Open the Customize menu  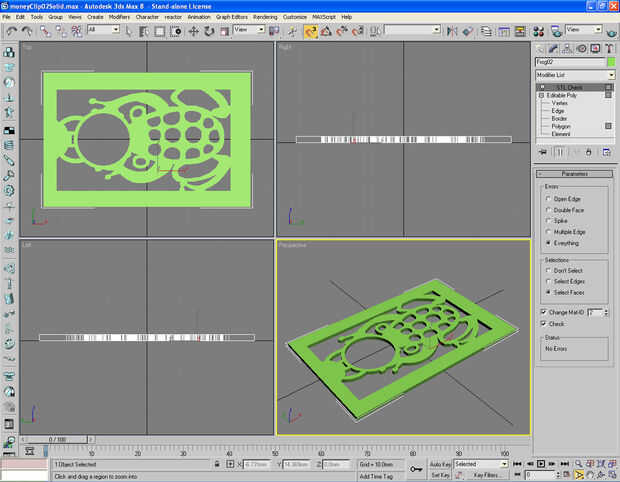tap(295, 17)
